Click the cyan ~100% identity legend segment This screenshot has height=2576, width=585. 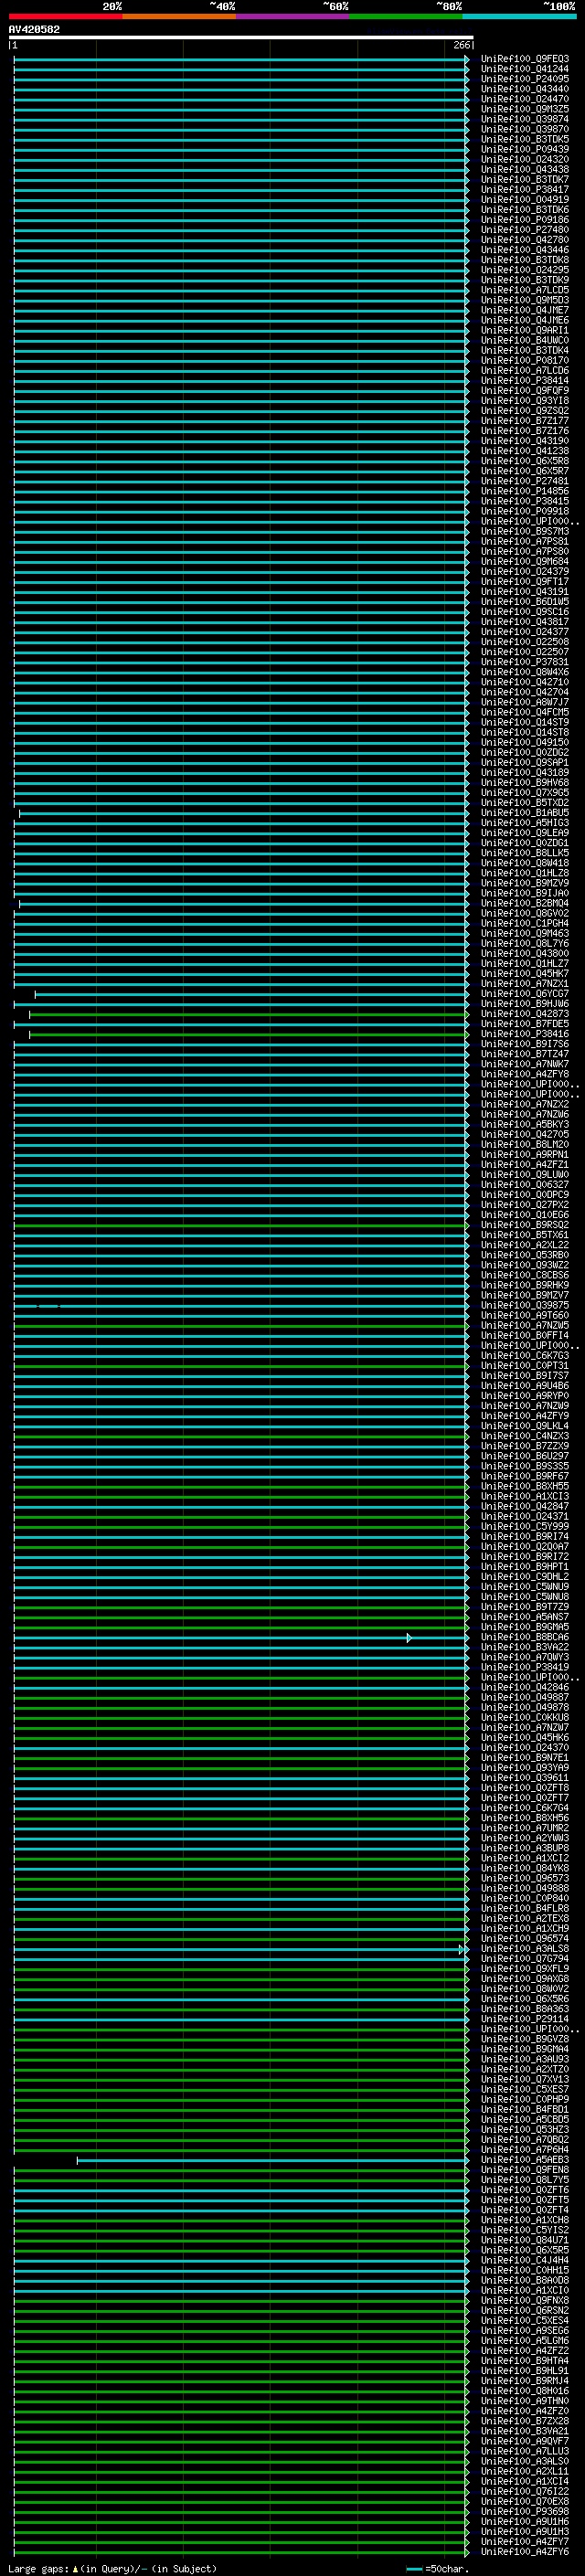coord(519,16)
